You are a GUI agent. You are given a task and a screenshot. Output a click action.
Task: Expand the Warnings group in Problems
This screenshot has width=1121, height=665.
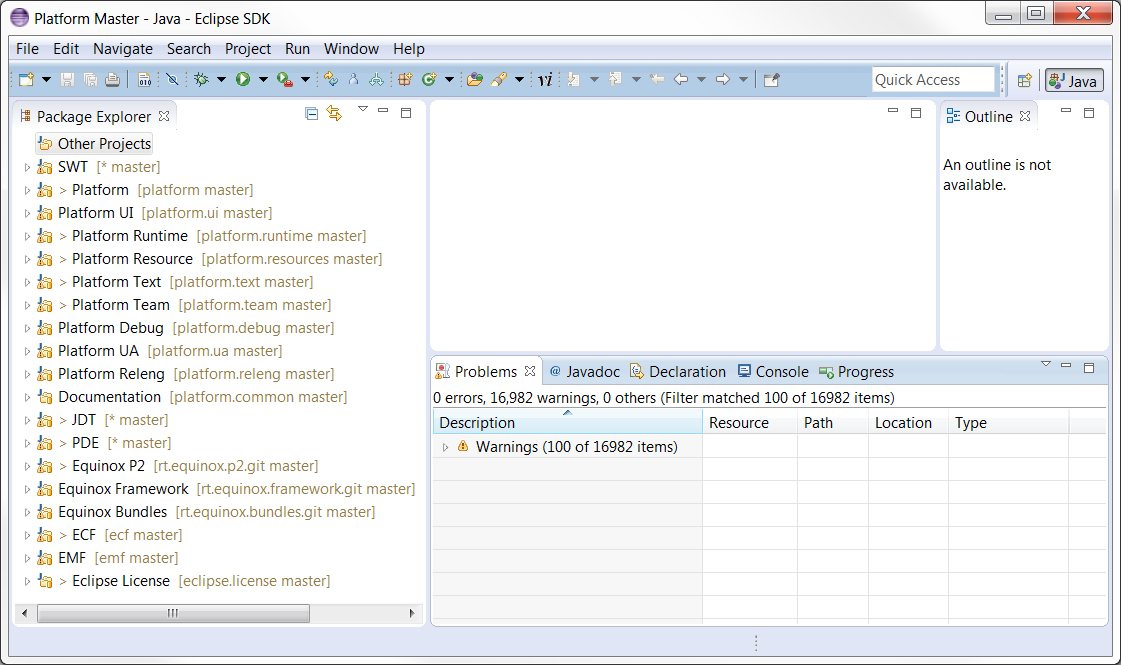[445, 447]
